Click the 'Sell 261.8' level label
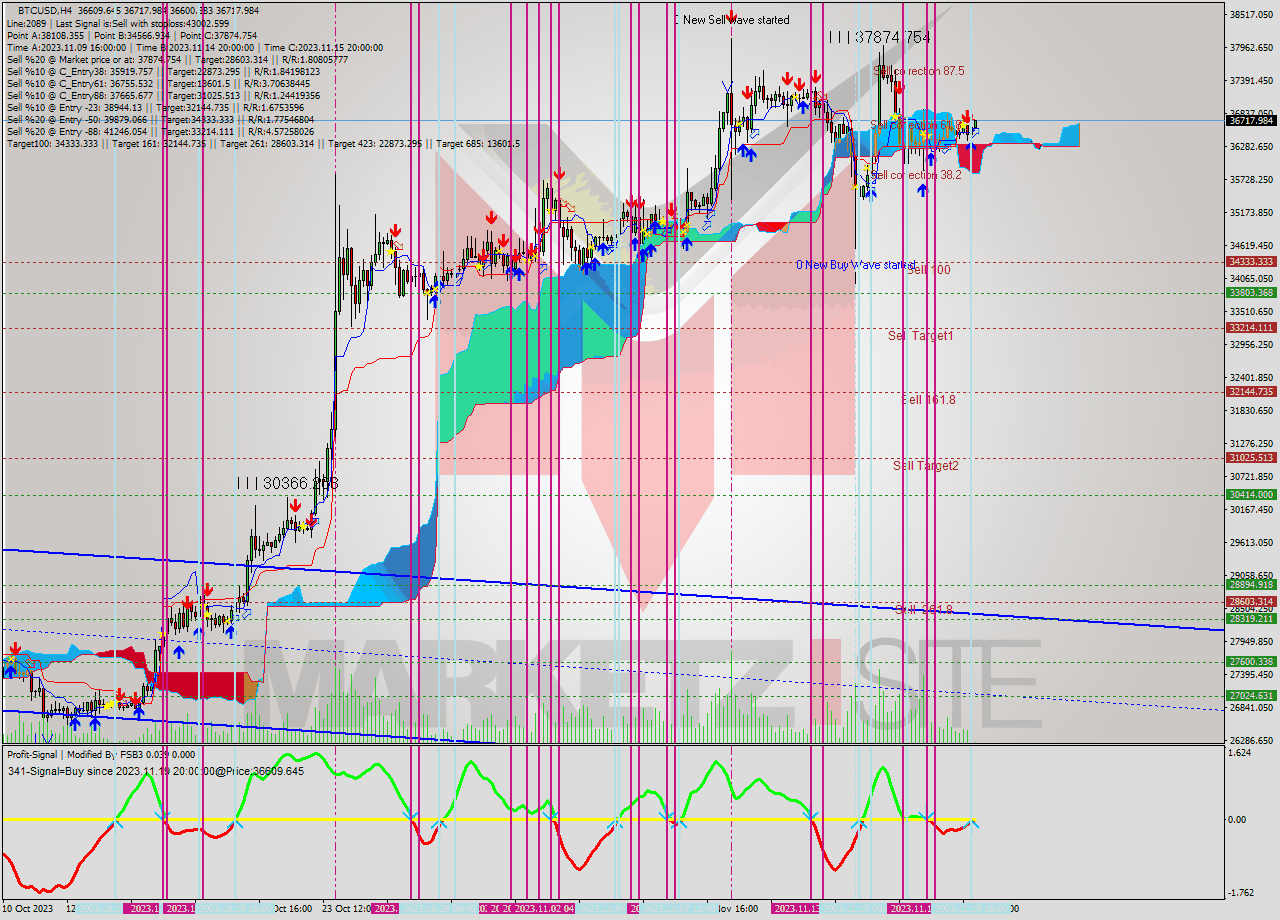This screenshot has width=1280, height=920. pyautogui.click(x=924, y=609)
